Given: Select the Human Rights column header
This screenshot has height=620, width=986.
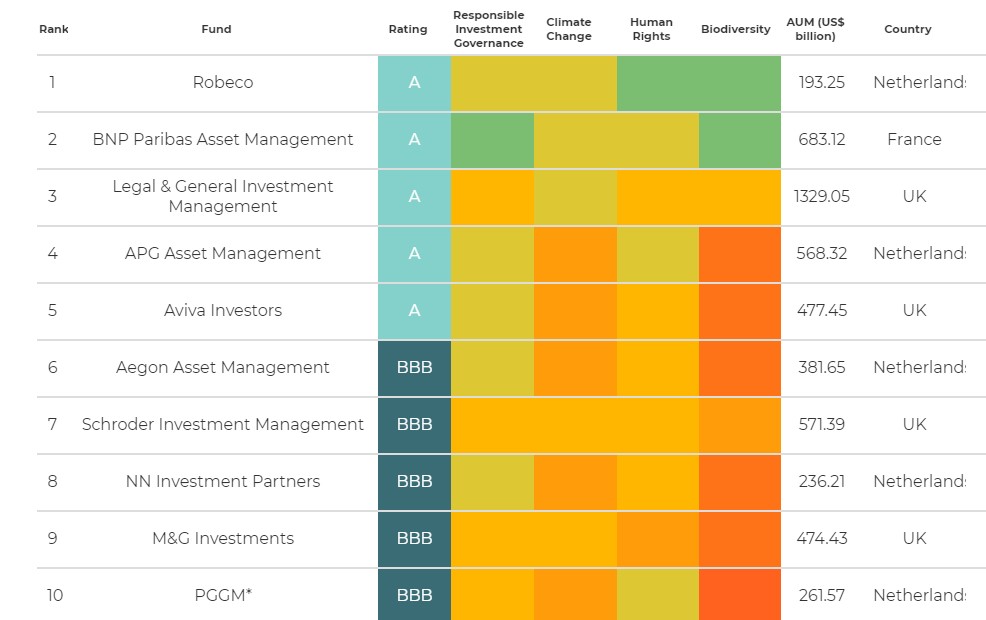Looking at the screenshot, I should (x=652, y=29).
